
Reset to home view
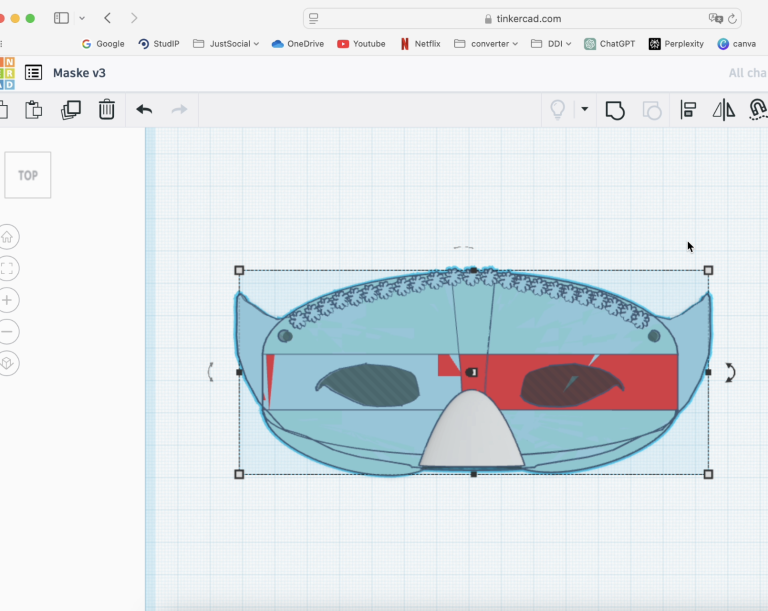8,237
